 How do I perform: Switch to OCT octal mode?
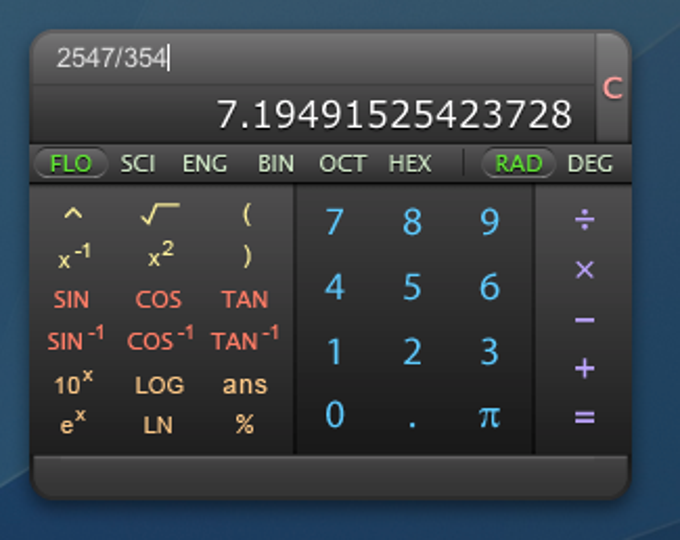[x=343, y=164]
